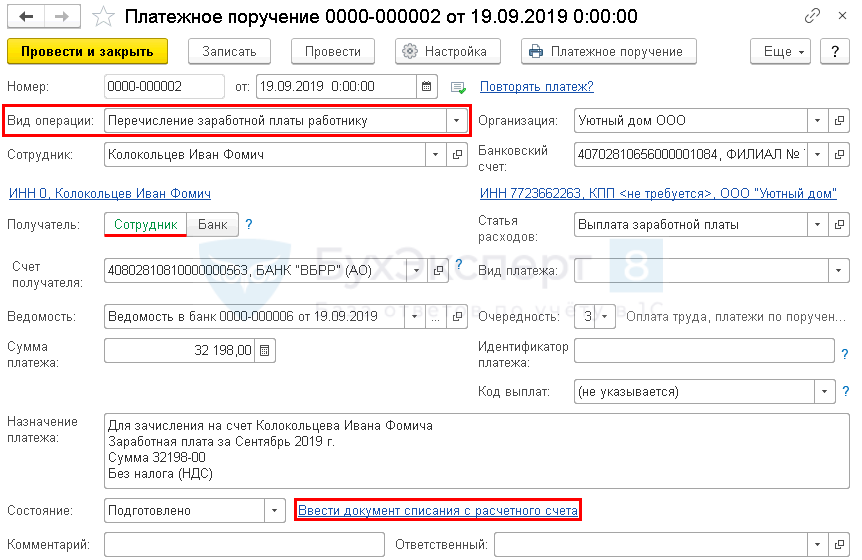The width and height of the screenshot is (862, 560).
Task: Expand the Очередность dropdown
Action: pos(605,317)
